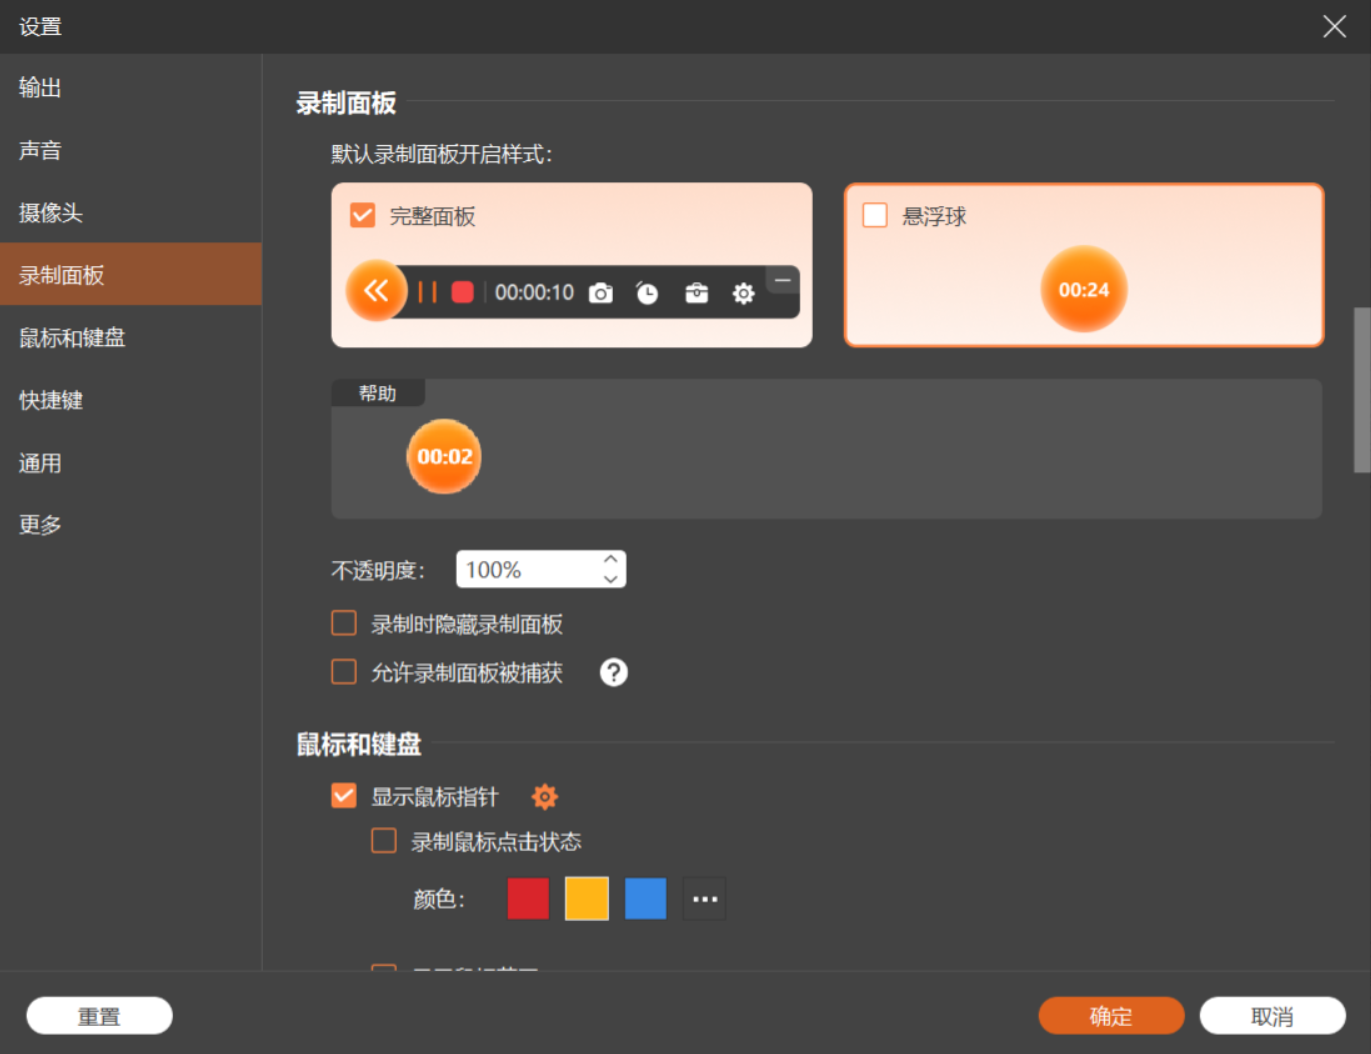Click the vertical scrollbar thumb
1371x1054 pixels.
point(1362,390)
